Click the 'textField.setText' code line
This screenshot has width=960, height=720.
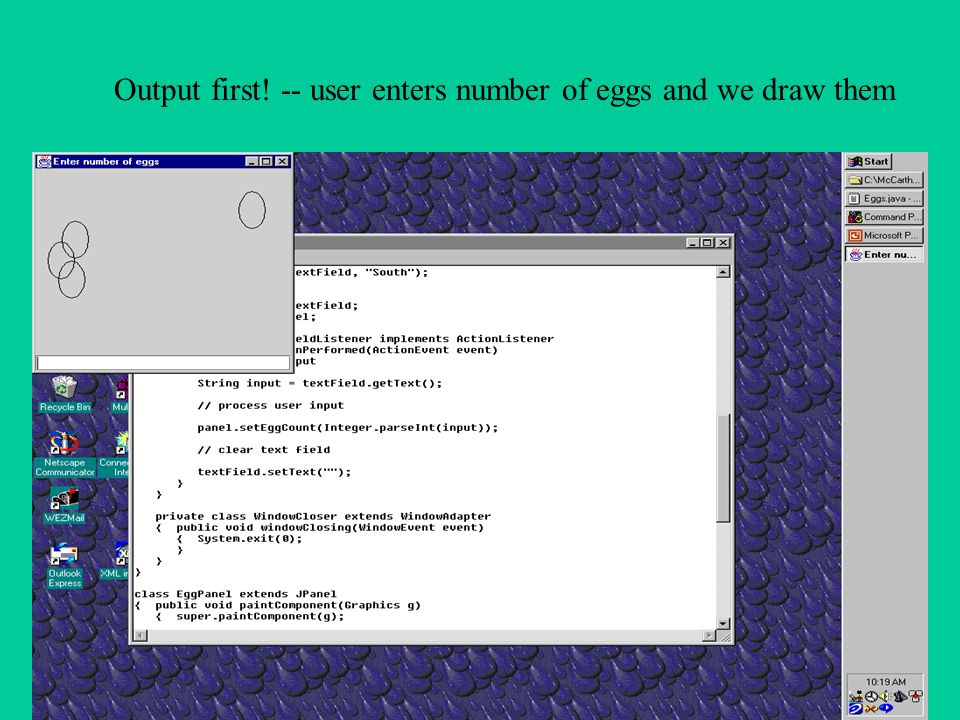(274, 472)
